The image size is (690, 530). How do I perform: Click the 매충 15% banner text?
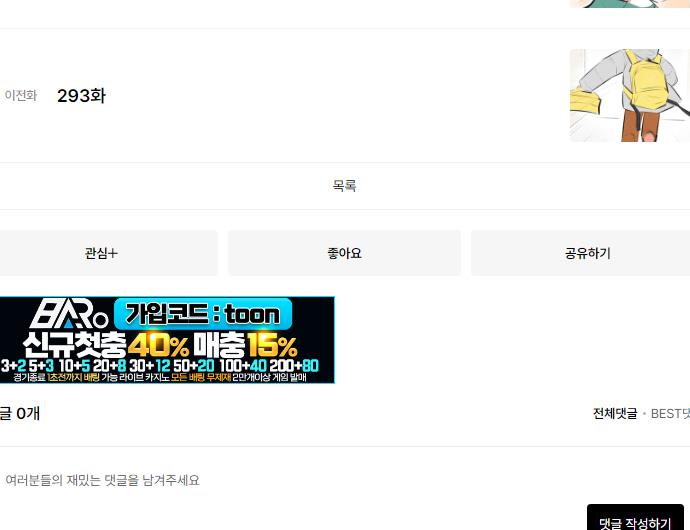point(246,345)
